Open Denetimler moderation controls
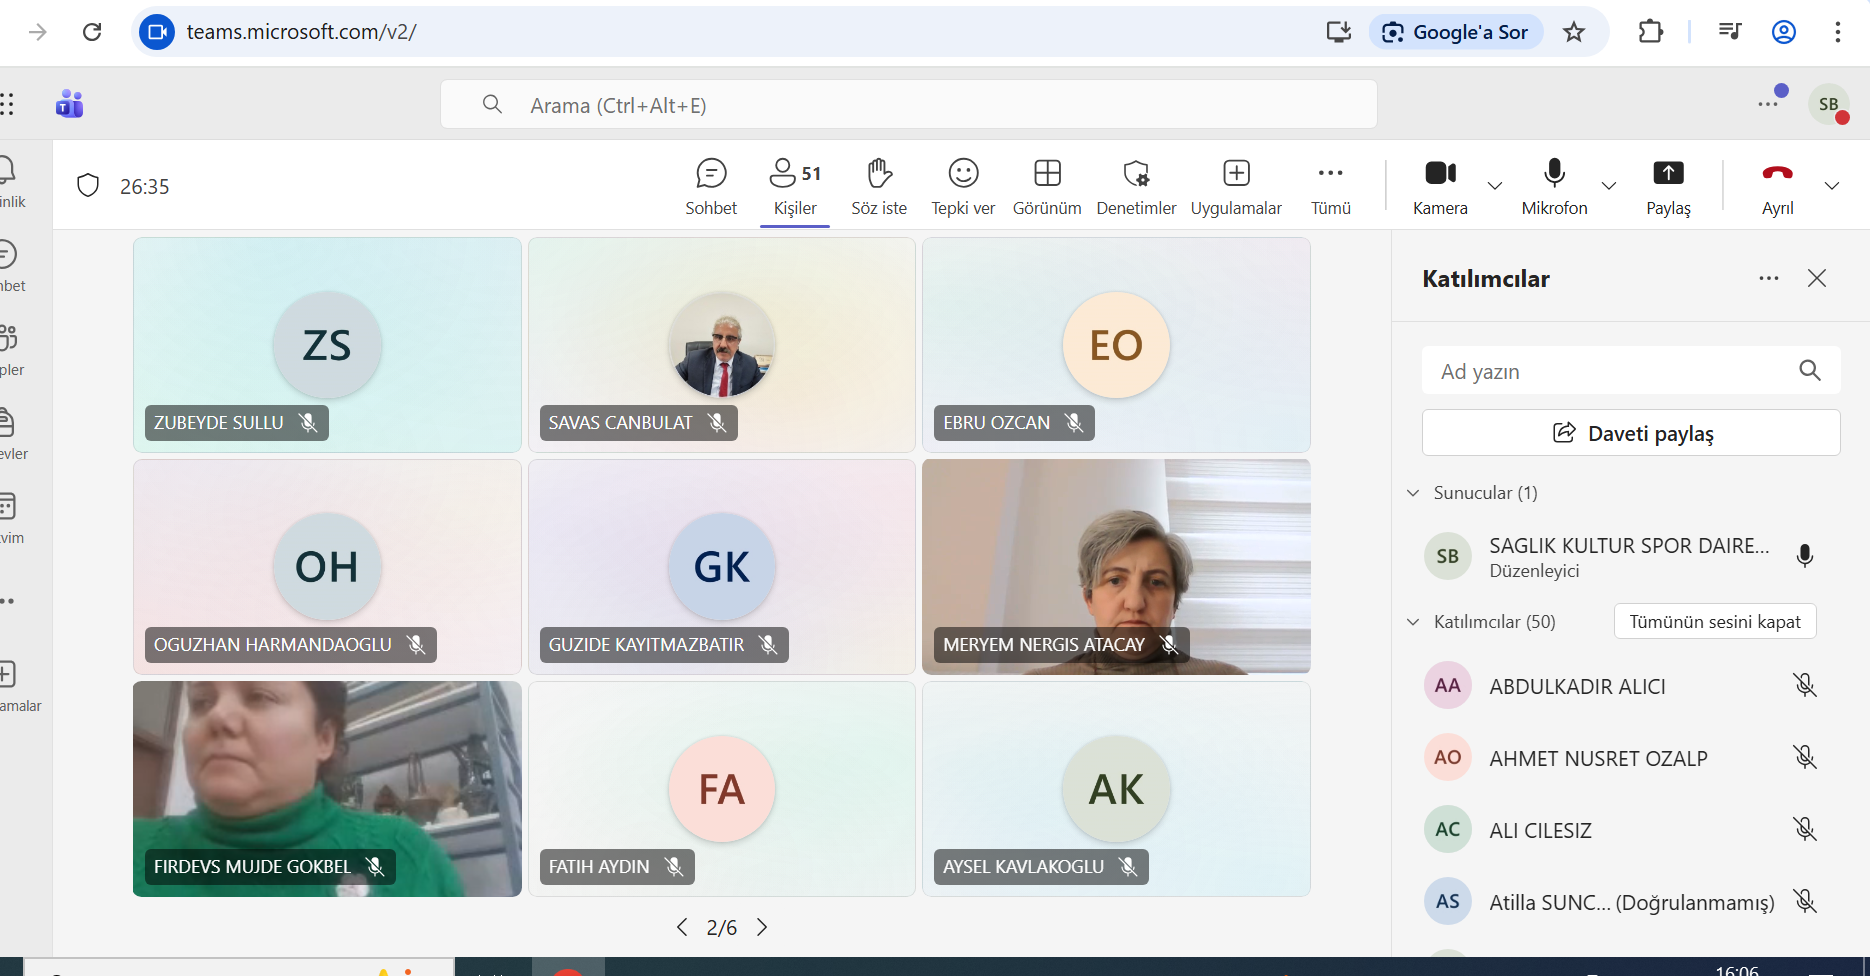Screen dimensions: 1870x976 (x=1136, y=187)
